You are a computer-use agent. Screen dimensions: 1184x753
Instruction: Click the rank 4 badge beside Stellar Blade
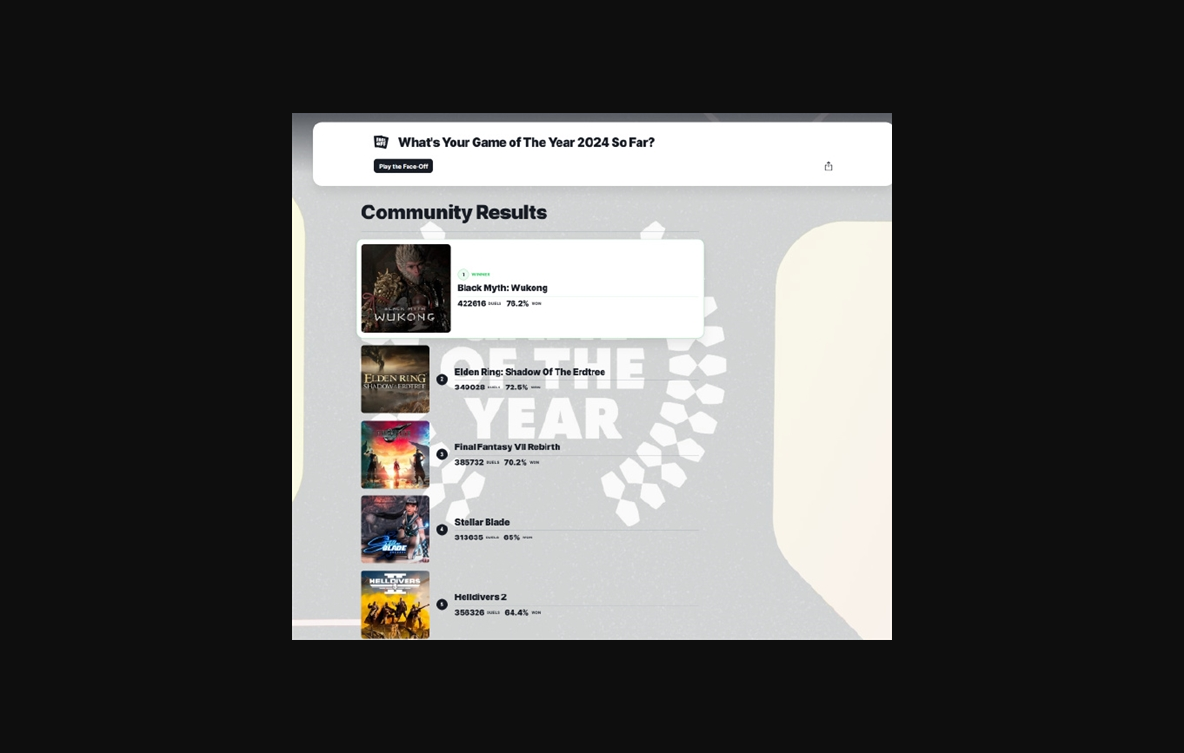coord(442,529)
